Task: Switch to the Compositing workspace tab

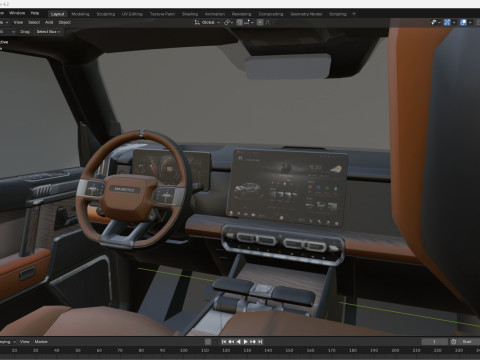Action: [x=271, y=14]
